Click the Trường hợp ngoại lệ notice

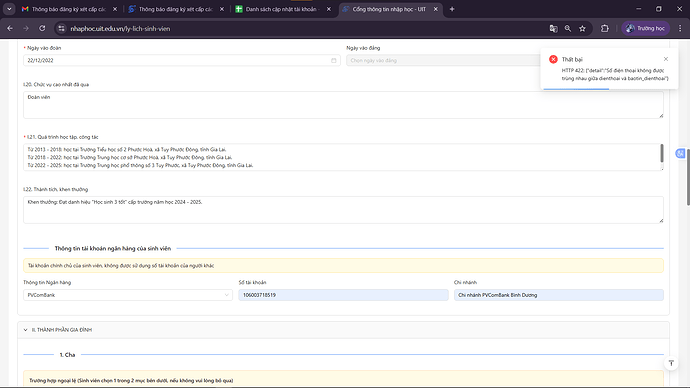coord(131,381)
